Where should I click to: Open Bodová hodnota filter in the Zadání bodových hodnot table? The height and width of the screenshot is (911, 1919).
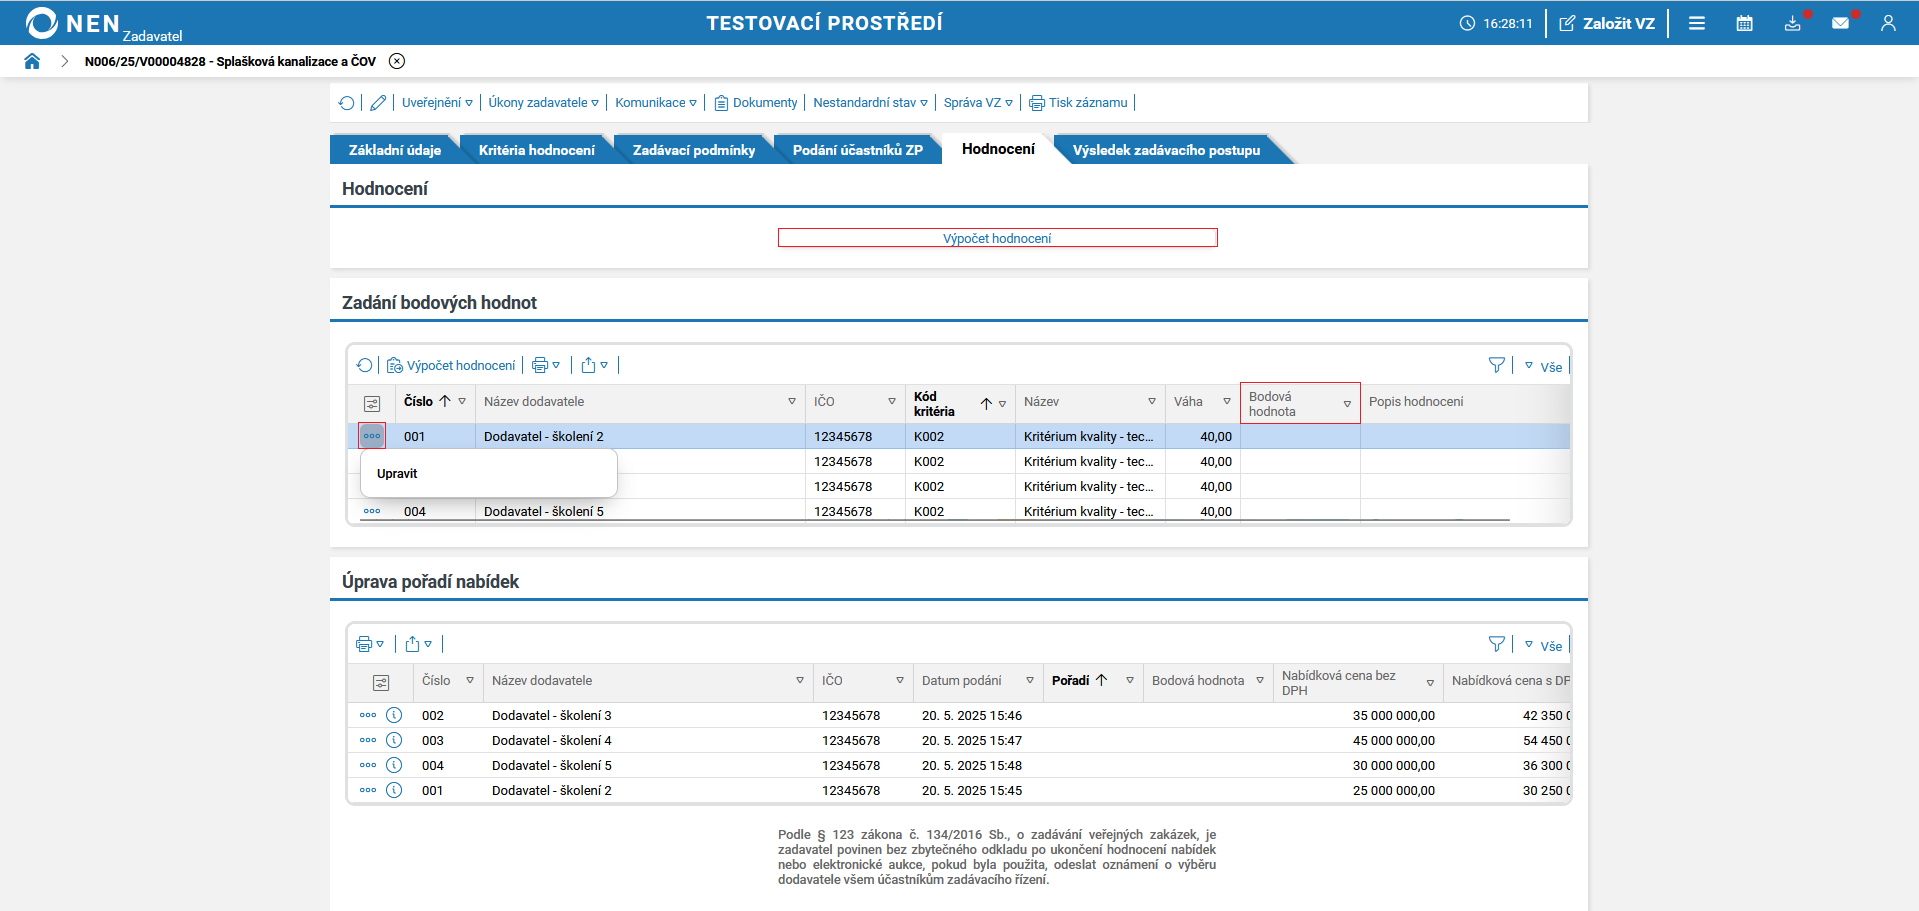(x=1347, y=404)
